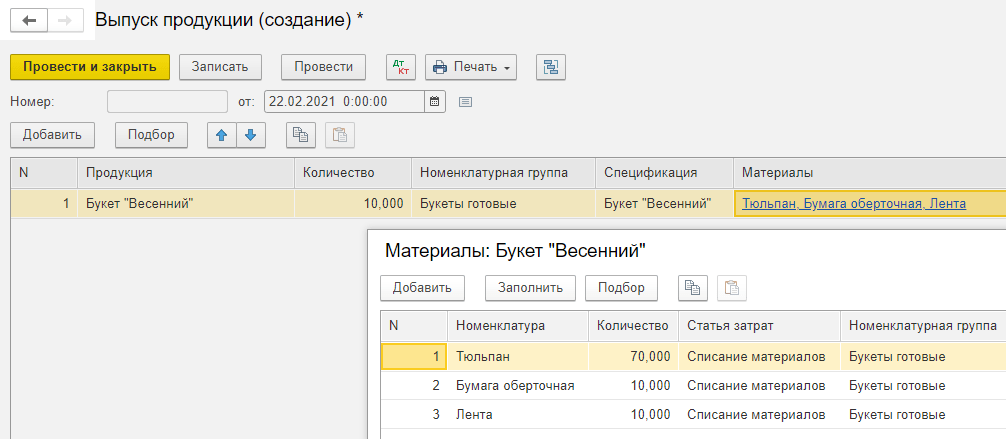Click the Записать button
The width and height of the screenshot is (1006, 439).
click(x=220, y=67)
